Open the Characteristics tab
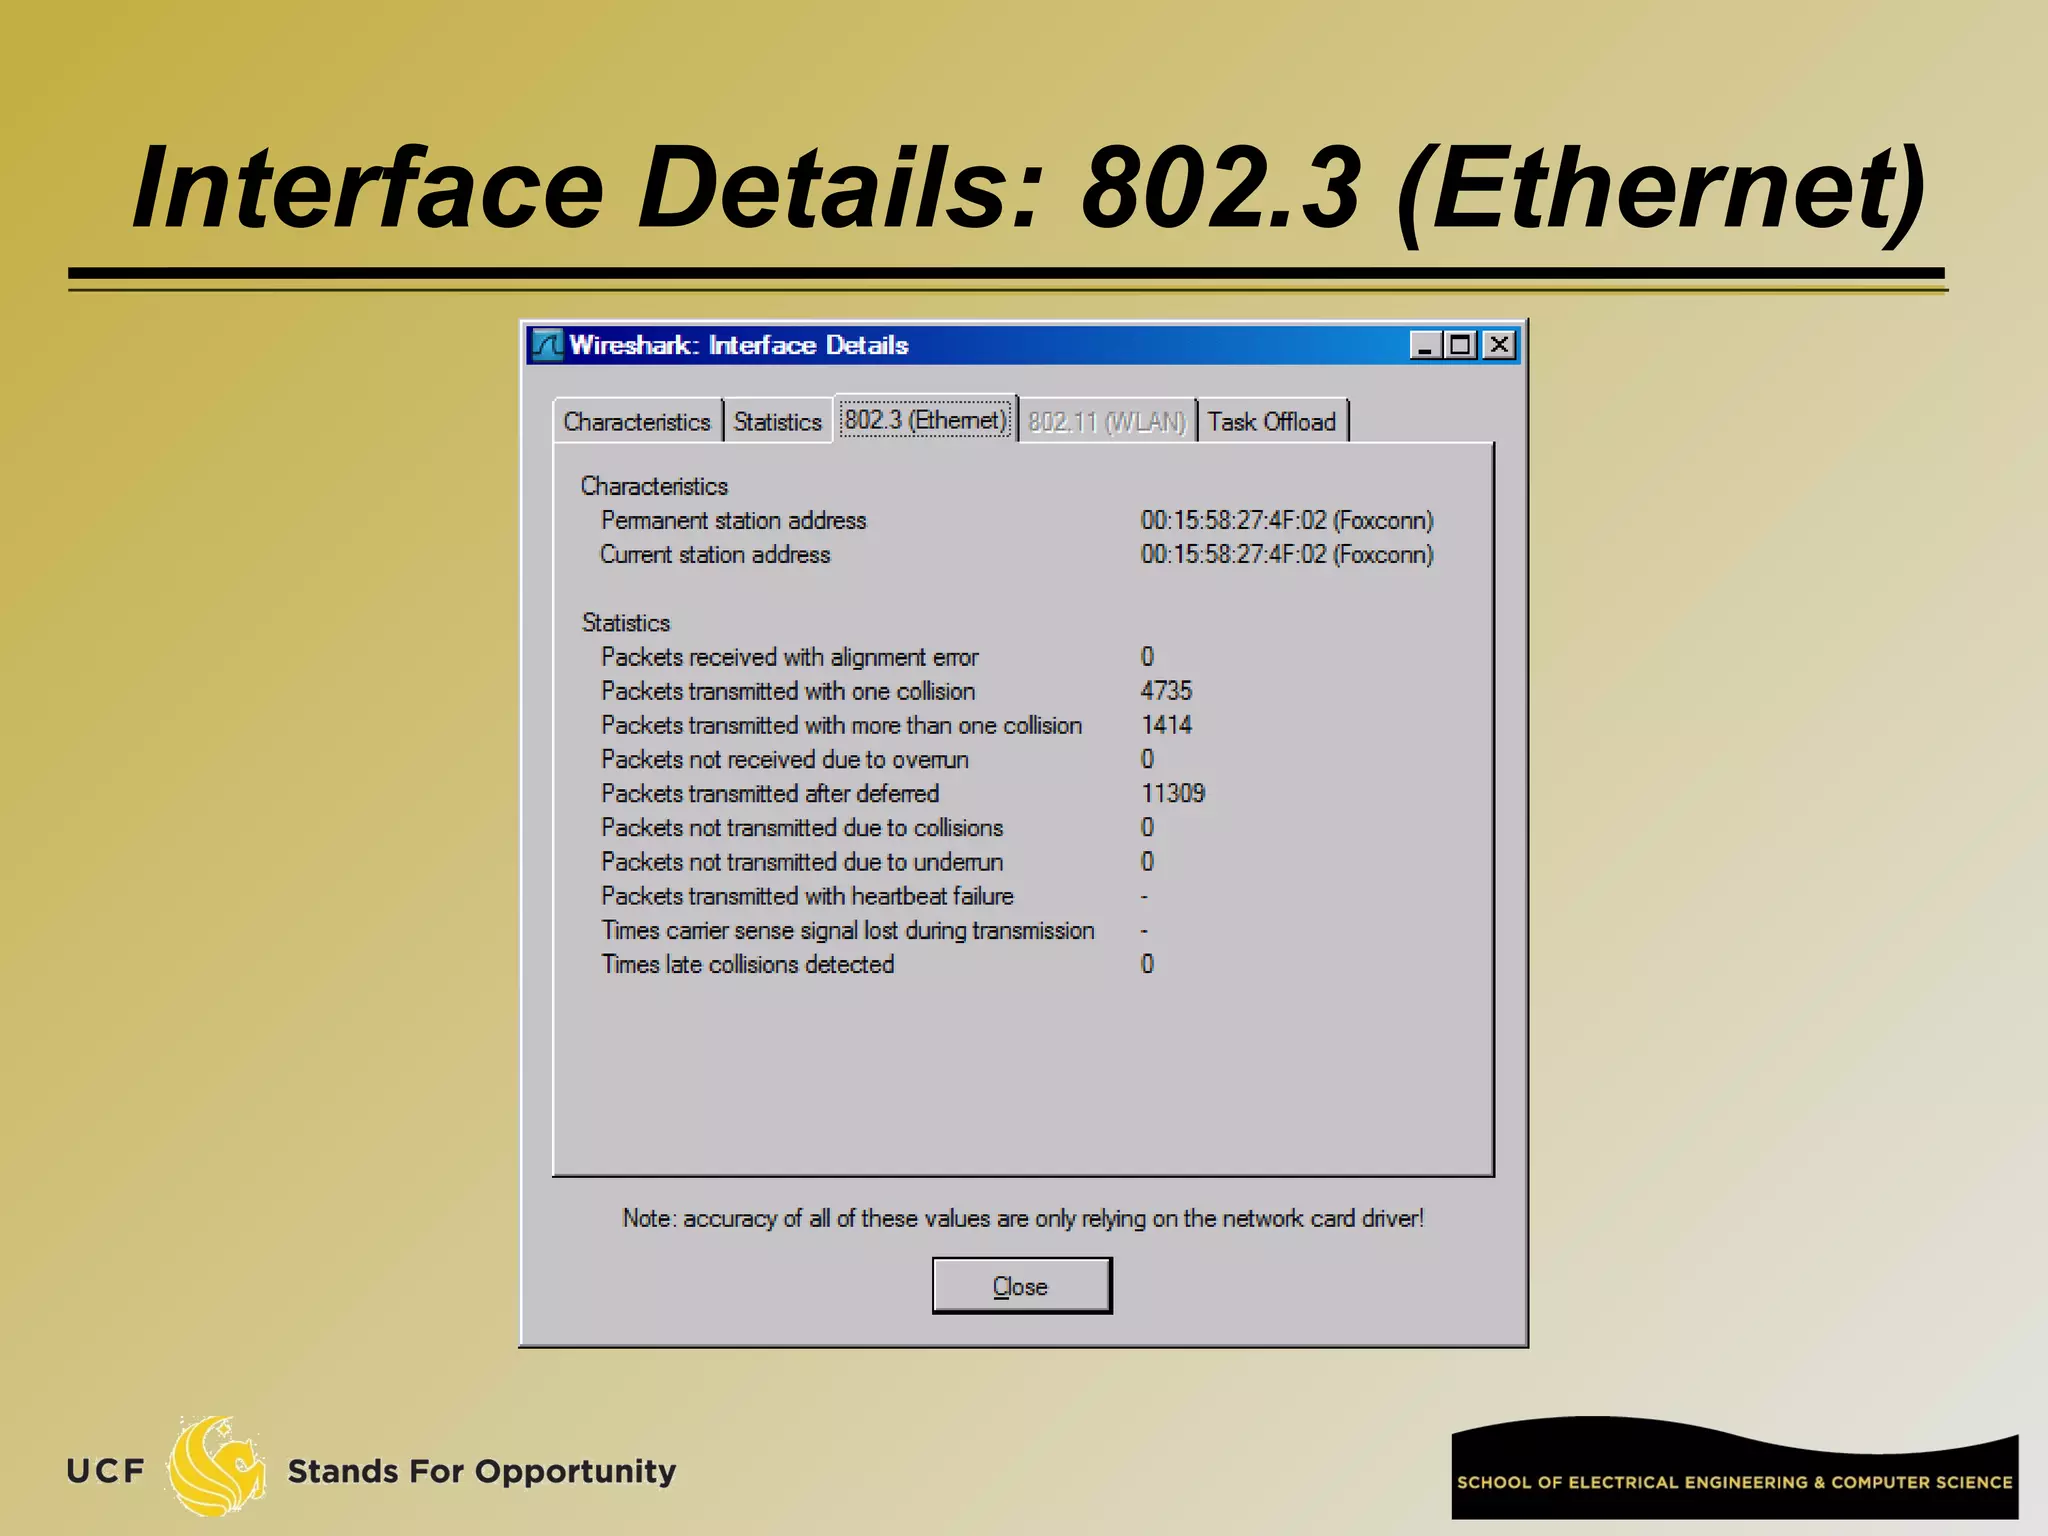 point(637,422)
